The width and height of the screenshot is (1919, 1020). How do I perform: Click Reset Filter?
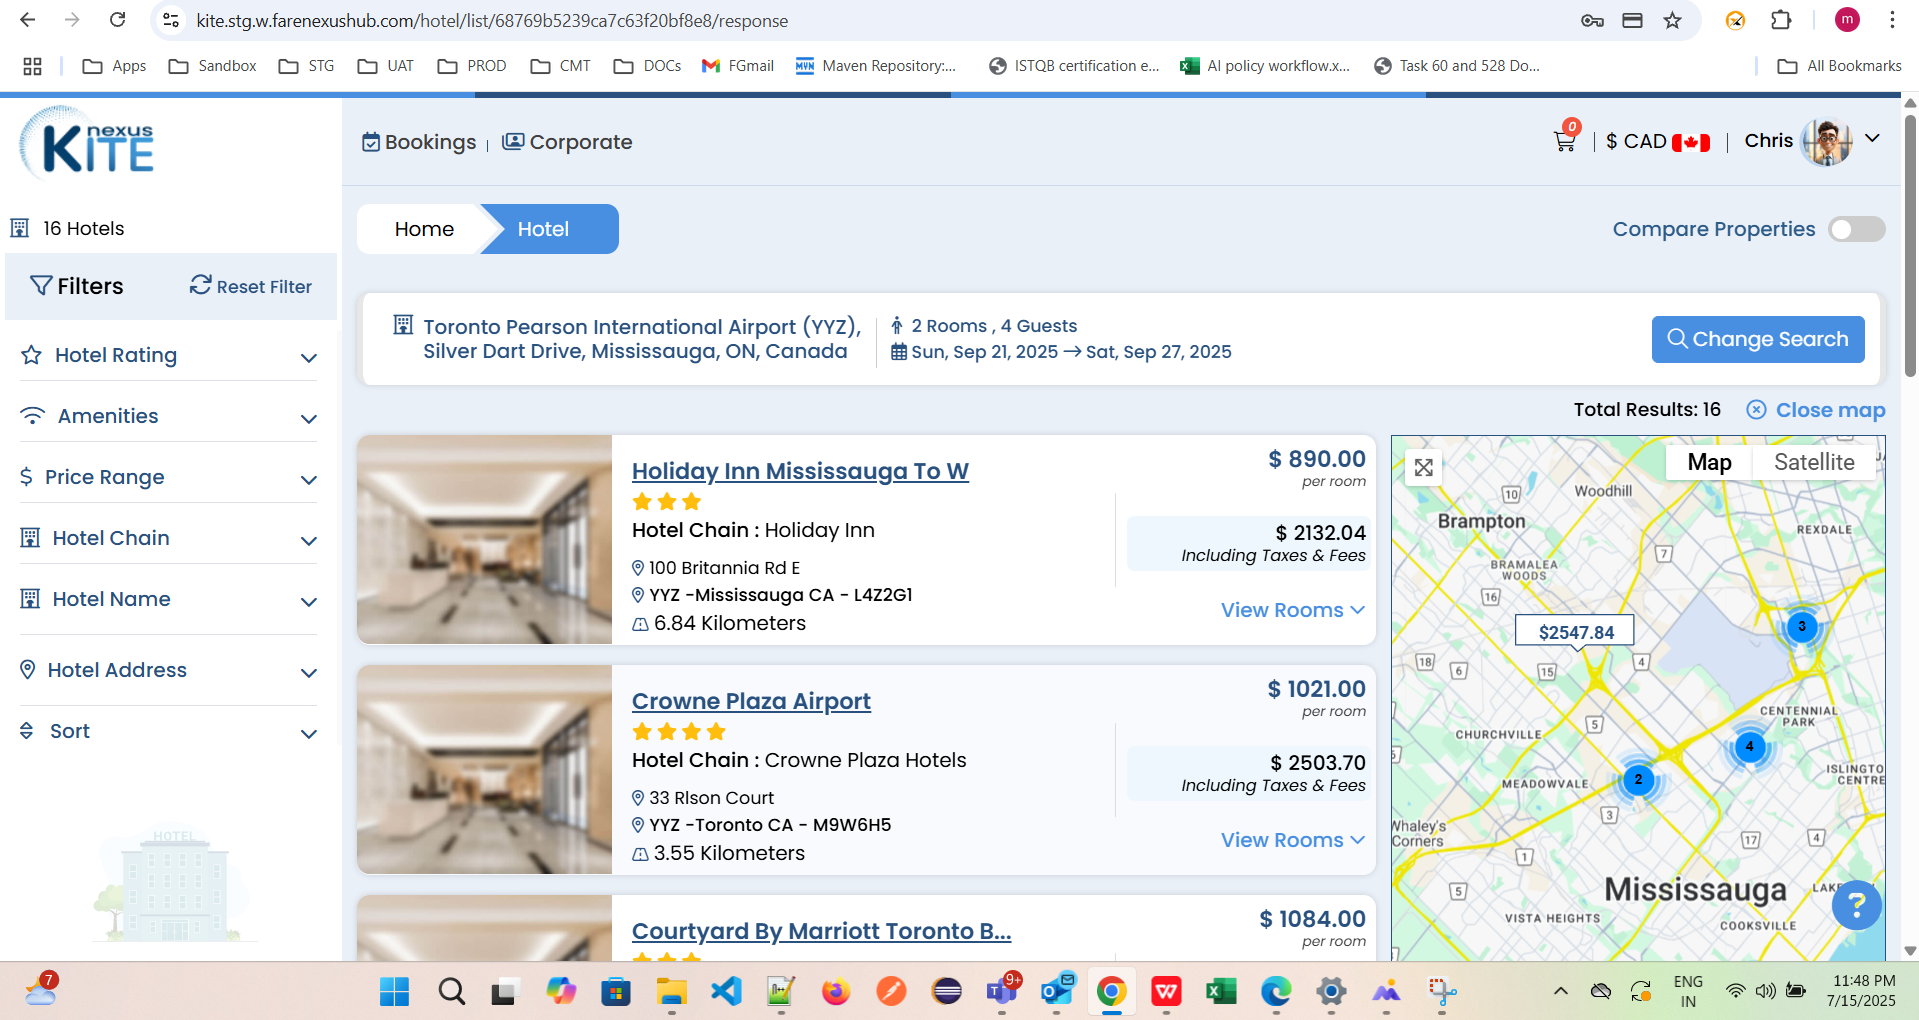(251, 286)
